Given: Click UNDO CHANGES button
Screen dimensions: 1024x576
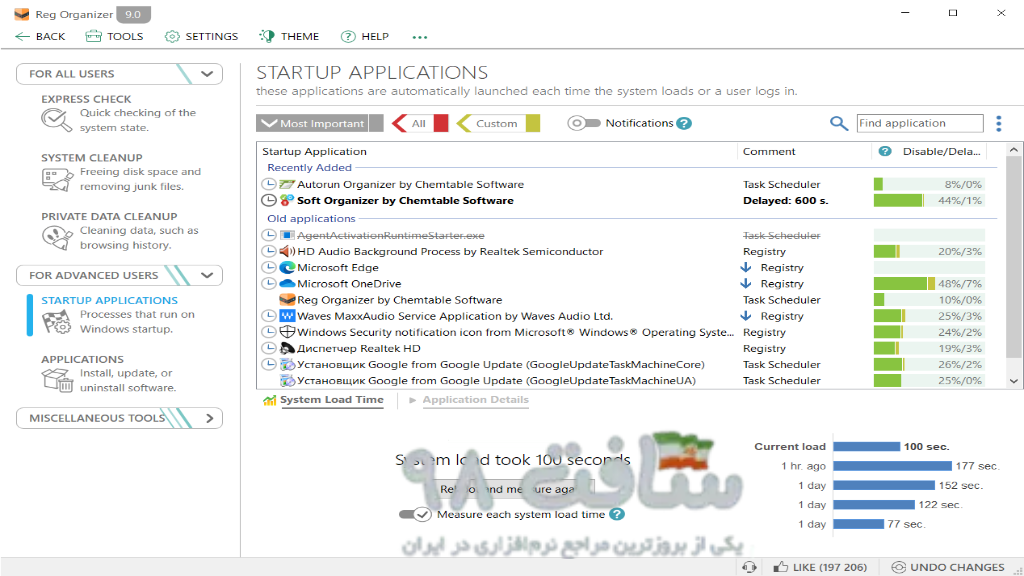Looking at the screenshot, I should point(948,568).
